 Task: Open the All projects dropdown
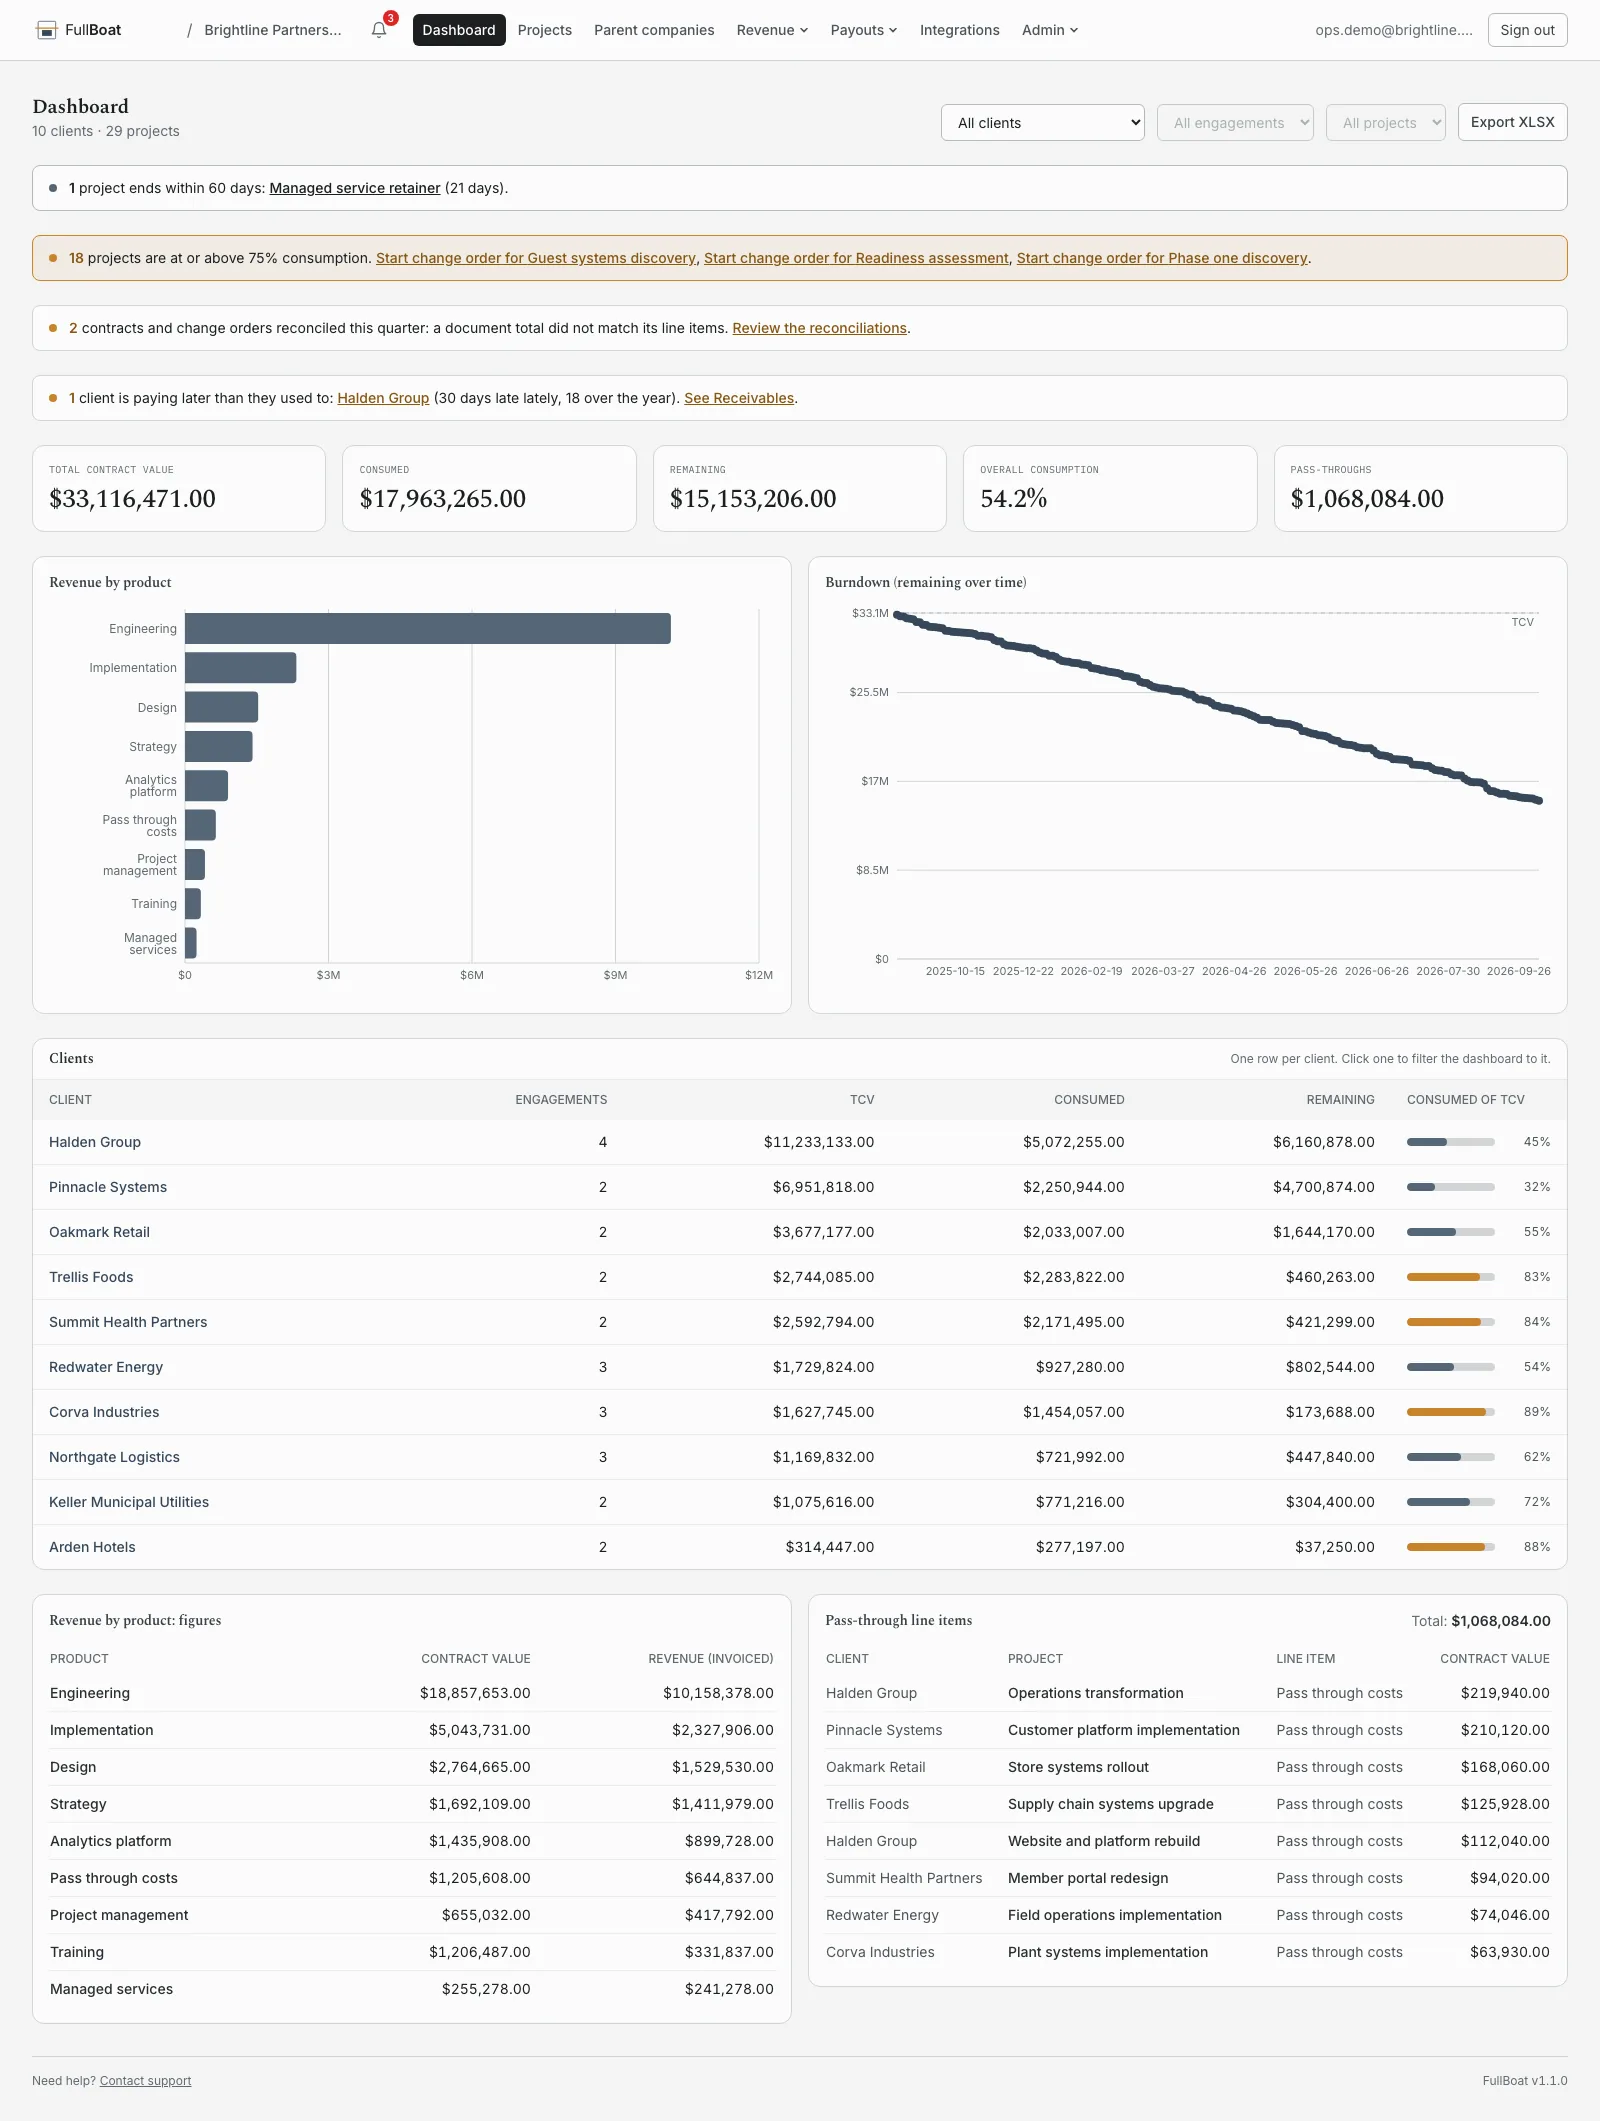[x=1386, y=123]
